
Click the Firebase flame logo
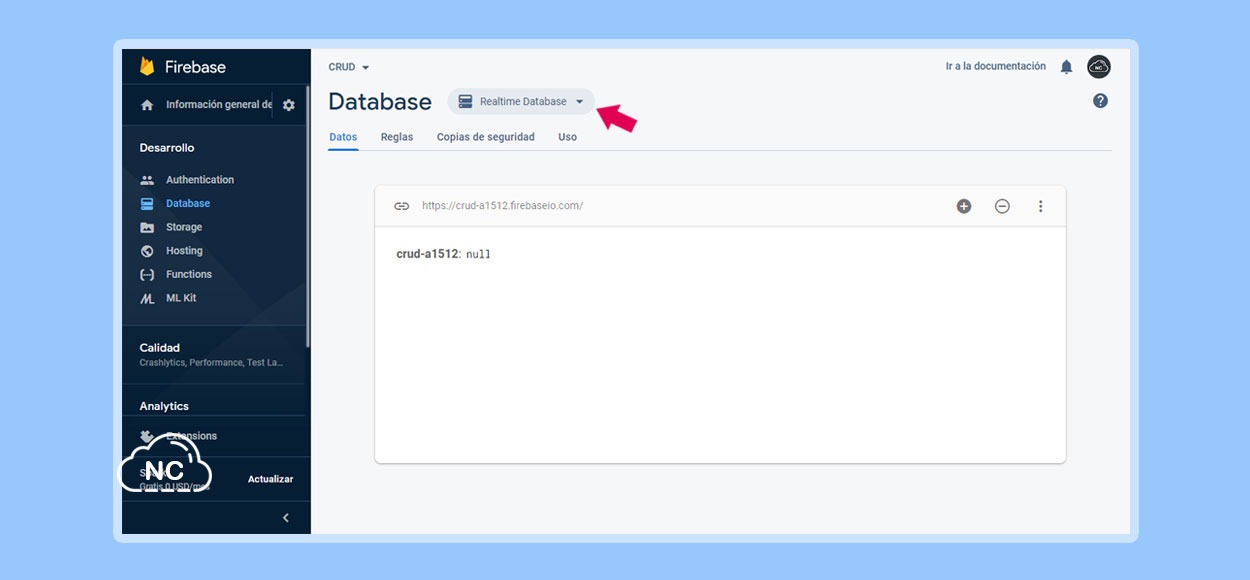click(x=147, y=67)
